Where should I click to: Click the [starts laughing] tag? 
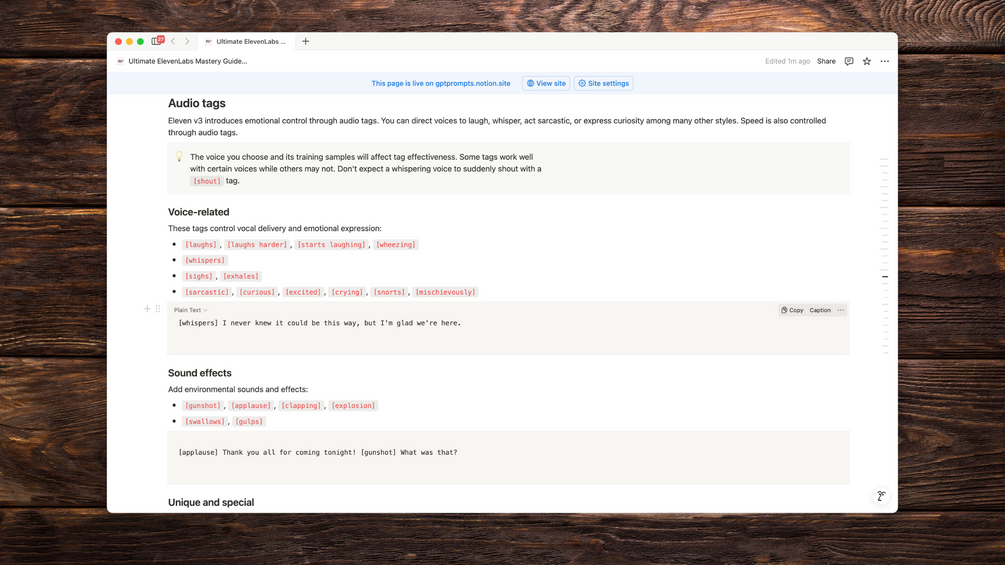(x=331, y=245)
